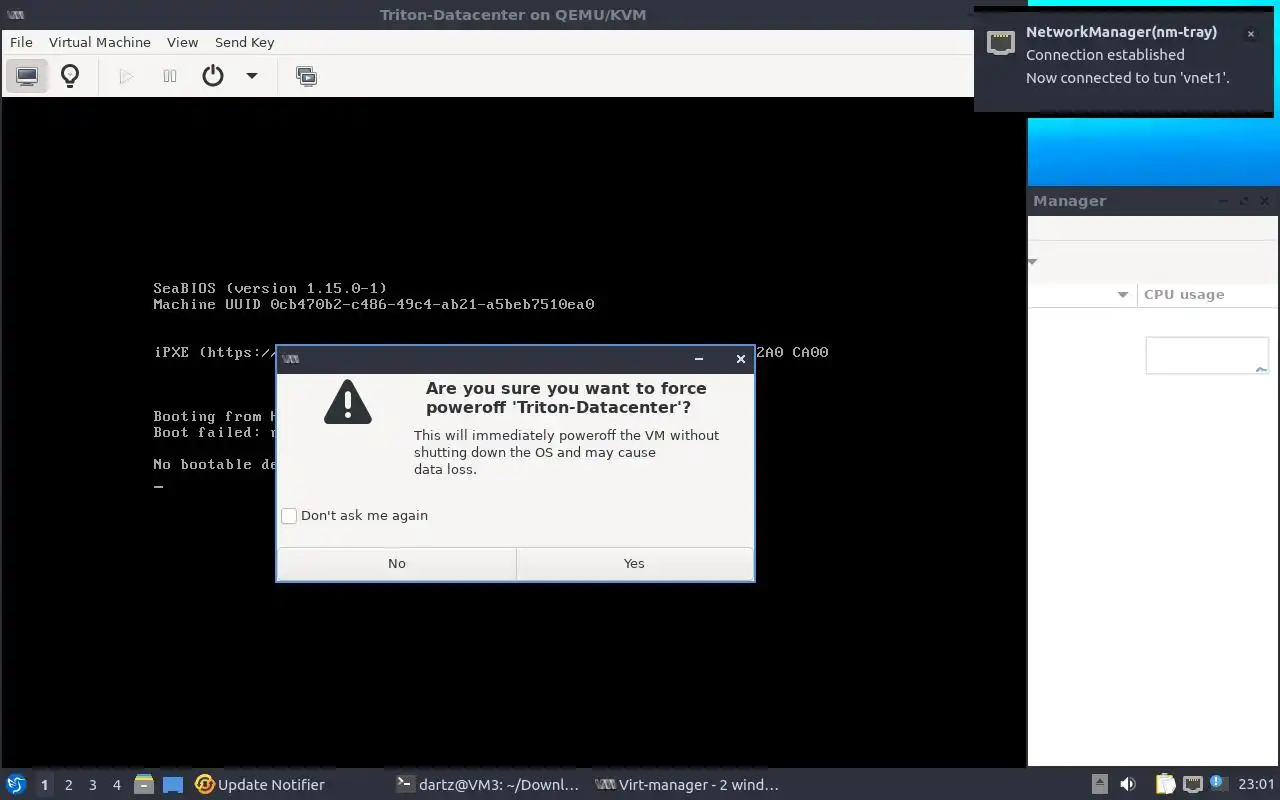Open the Lubuntu start menu
Image resolution: width=1280 pixels, height=800 pixels.
pos(15,785)
